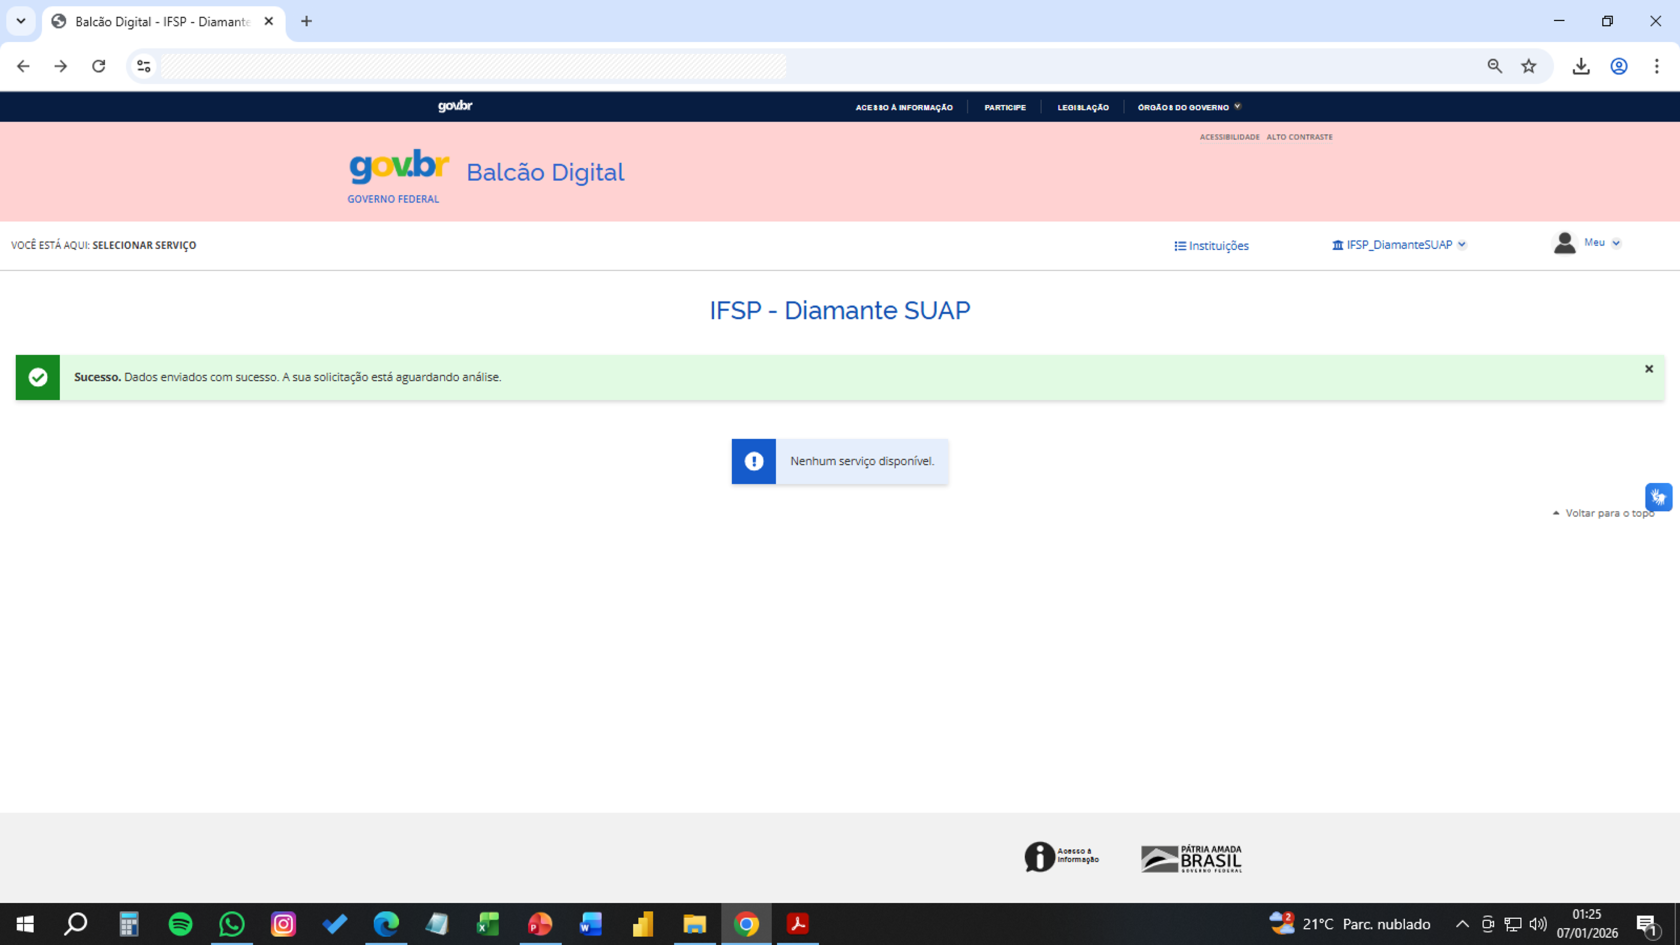Click the Acesso à Informação footer icon
Screen dimensions: 1680x945
(x=1040, y=856)
